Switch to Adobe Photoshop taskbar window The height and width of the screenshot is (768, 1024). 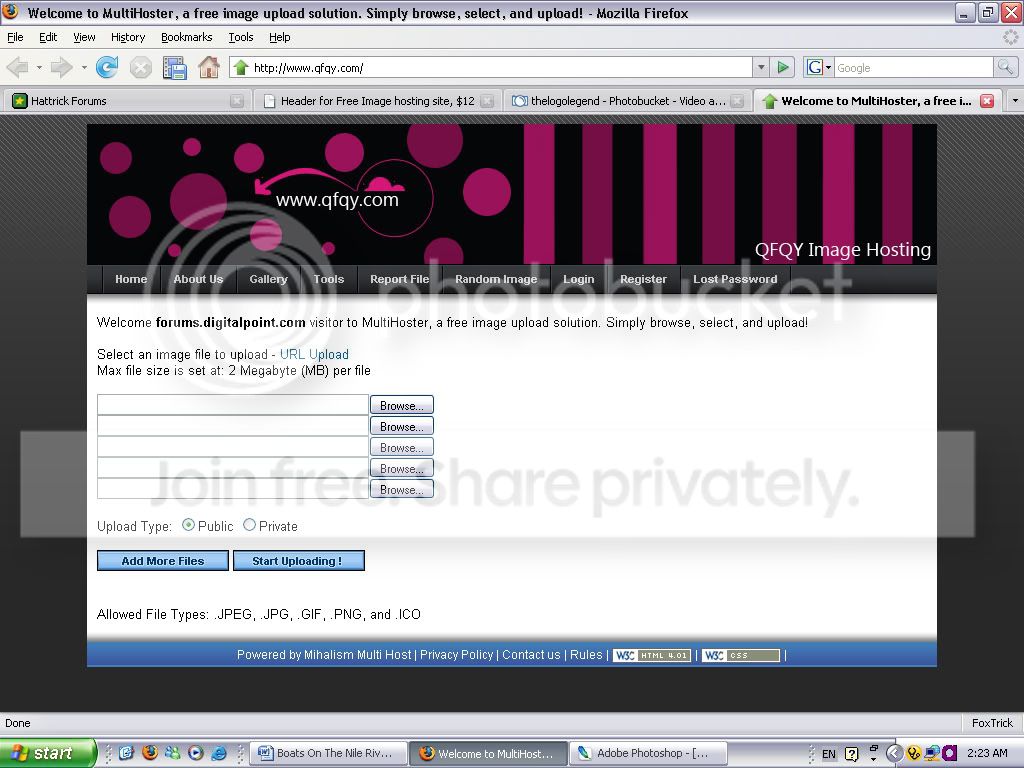point(648,753)
